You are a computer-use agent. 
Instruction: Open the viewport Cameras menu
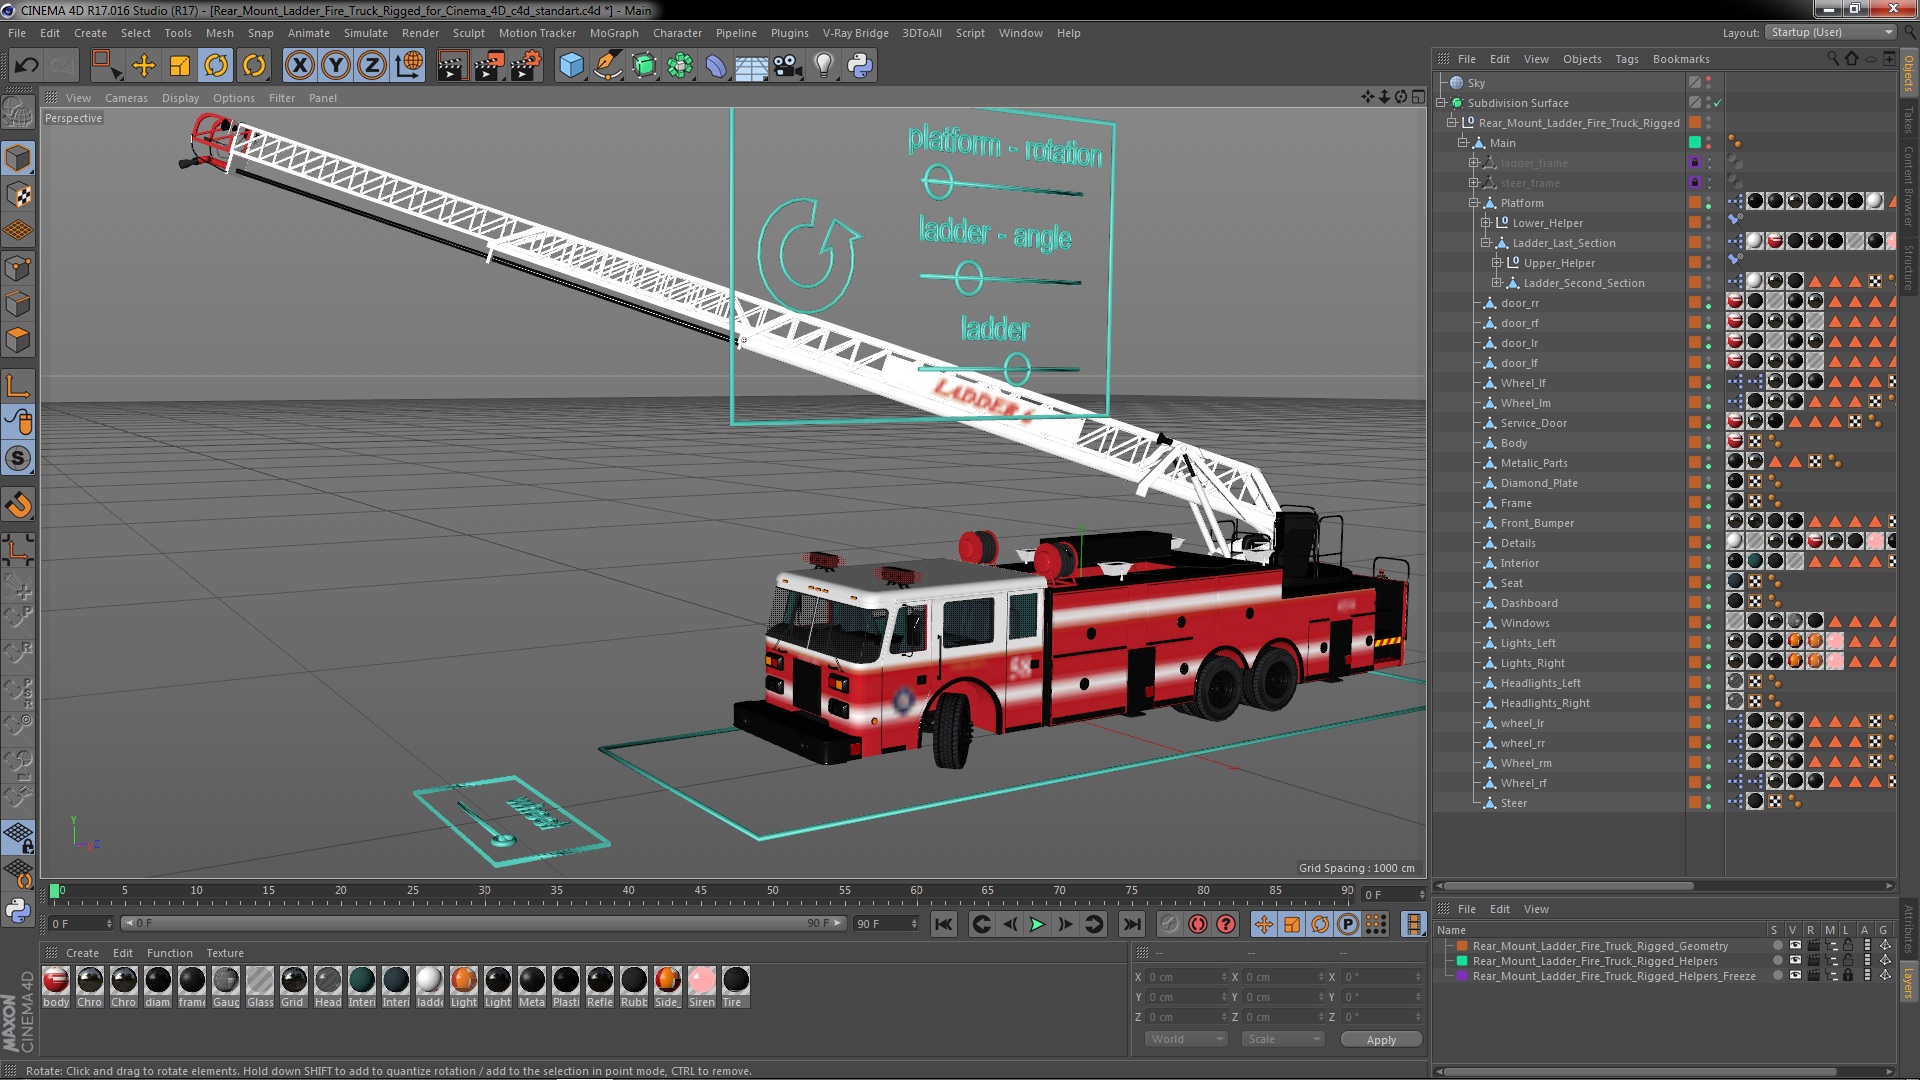pyautogui.click(x=126, y=98)
